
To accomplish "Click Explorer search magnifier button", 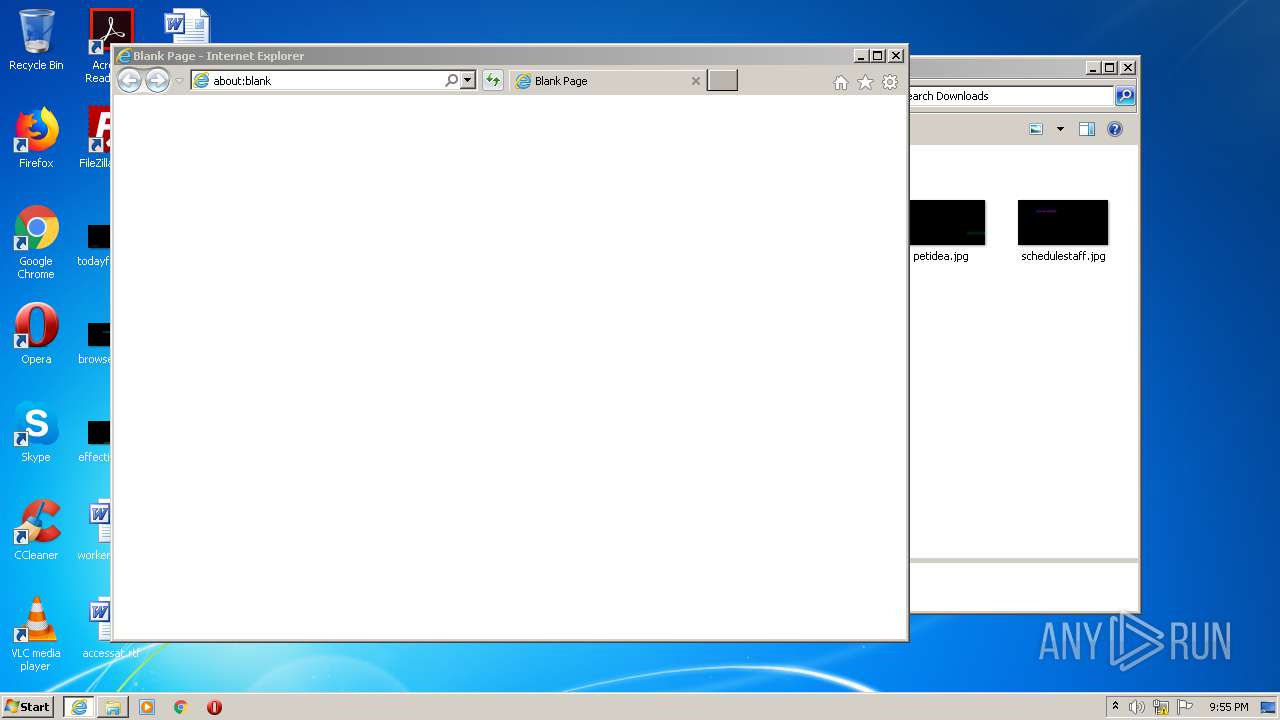I will point(1125,96).
